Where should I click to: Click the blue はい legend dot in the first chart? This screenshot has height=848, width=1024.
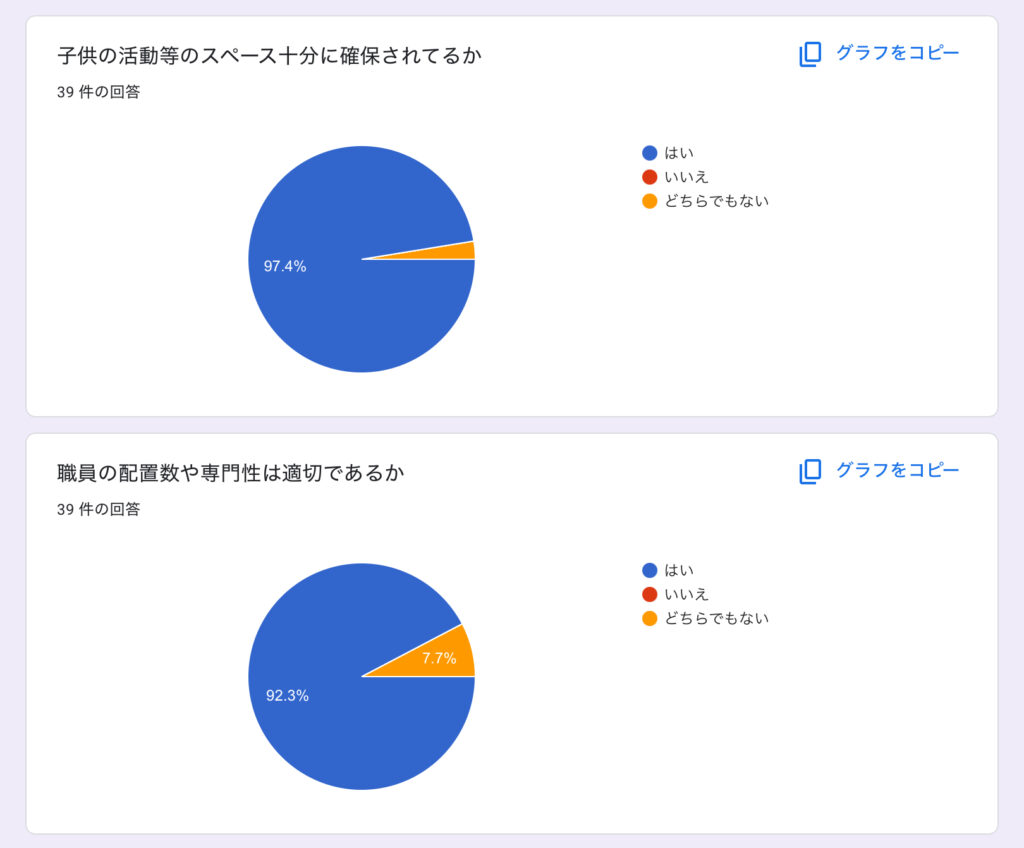point(650,153)
